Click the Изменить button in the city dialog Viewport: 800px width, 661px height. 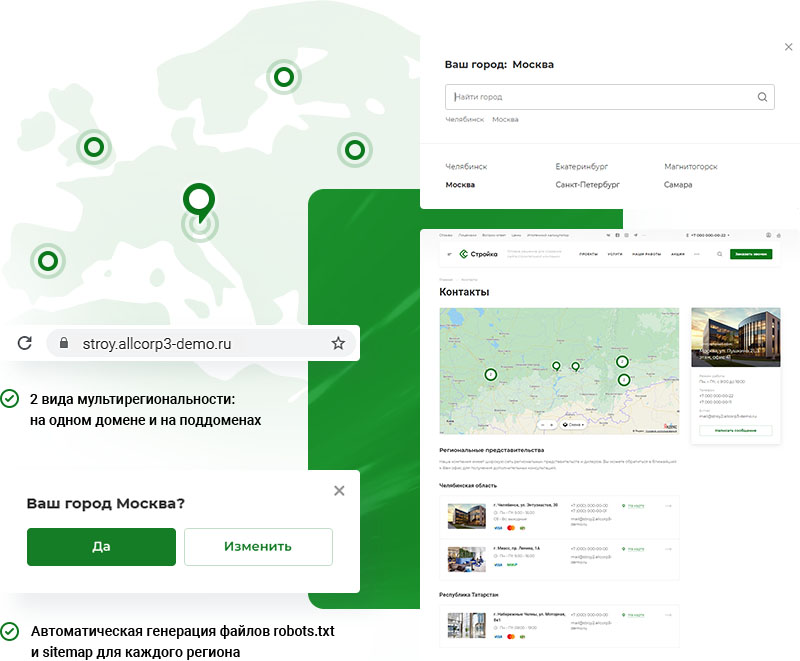(258, 547)
